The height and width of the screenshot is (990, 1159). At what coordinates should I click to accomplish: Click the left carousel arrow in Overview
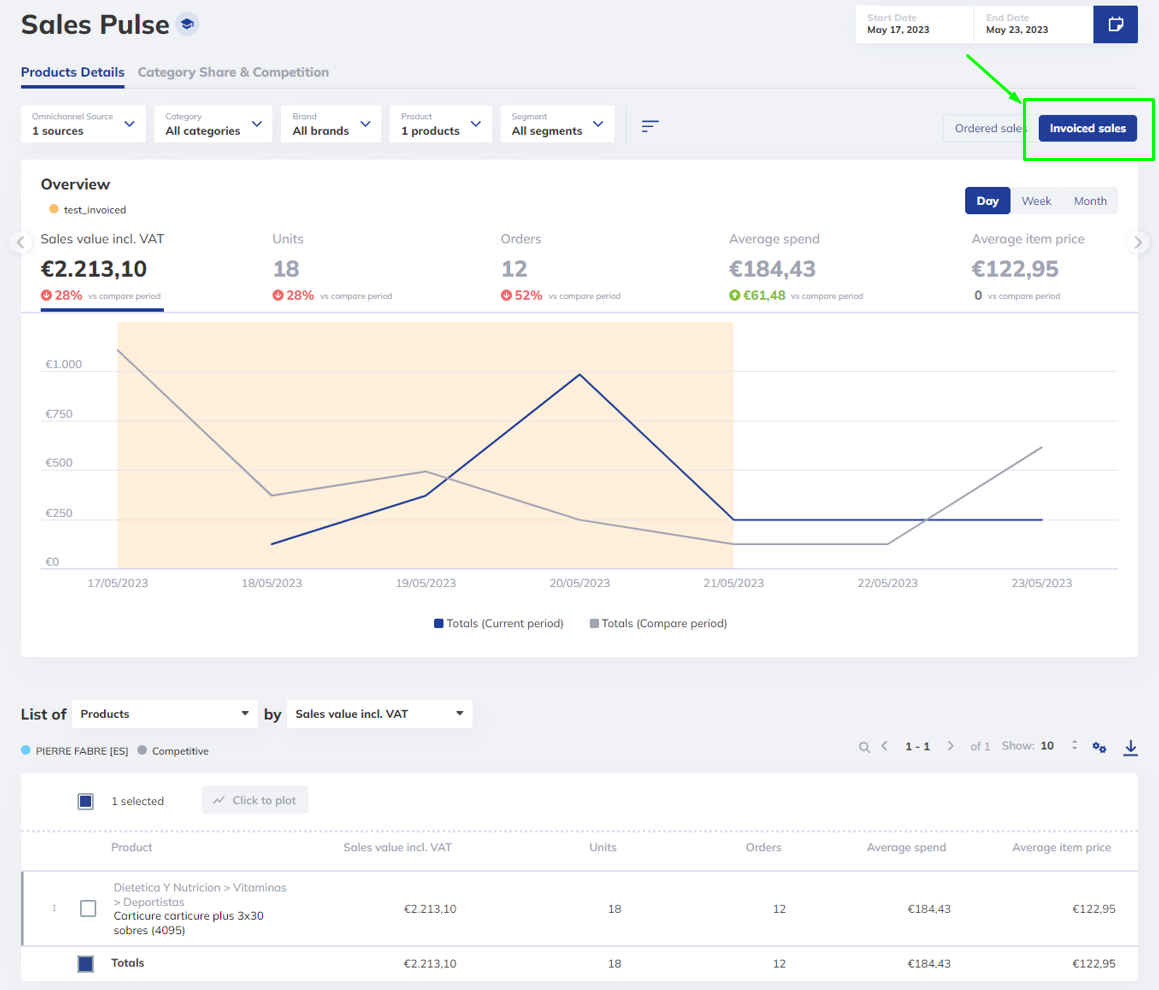click(20, 242)
